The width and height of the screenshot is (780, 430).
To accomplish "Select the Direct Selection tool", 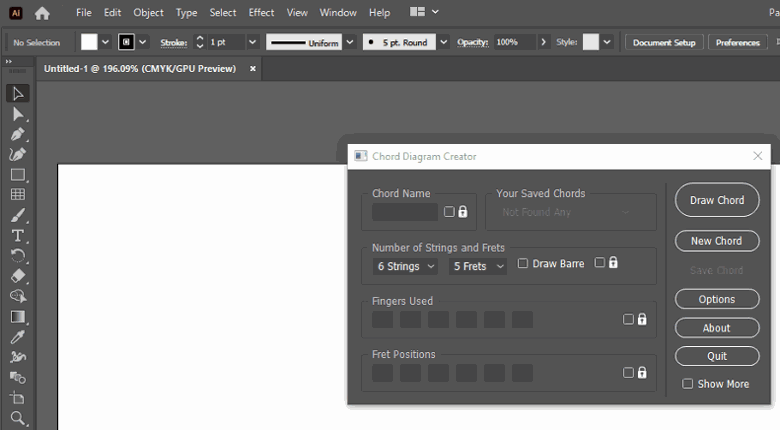I will 18,114.
